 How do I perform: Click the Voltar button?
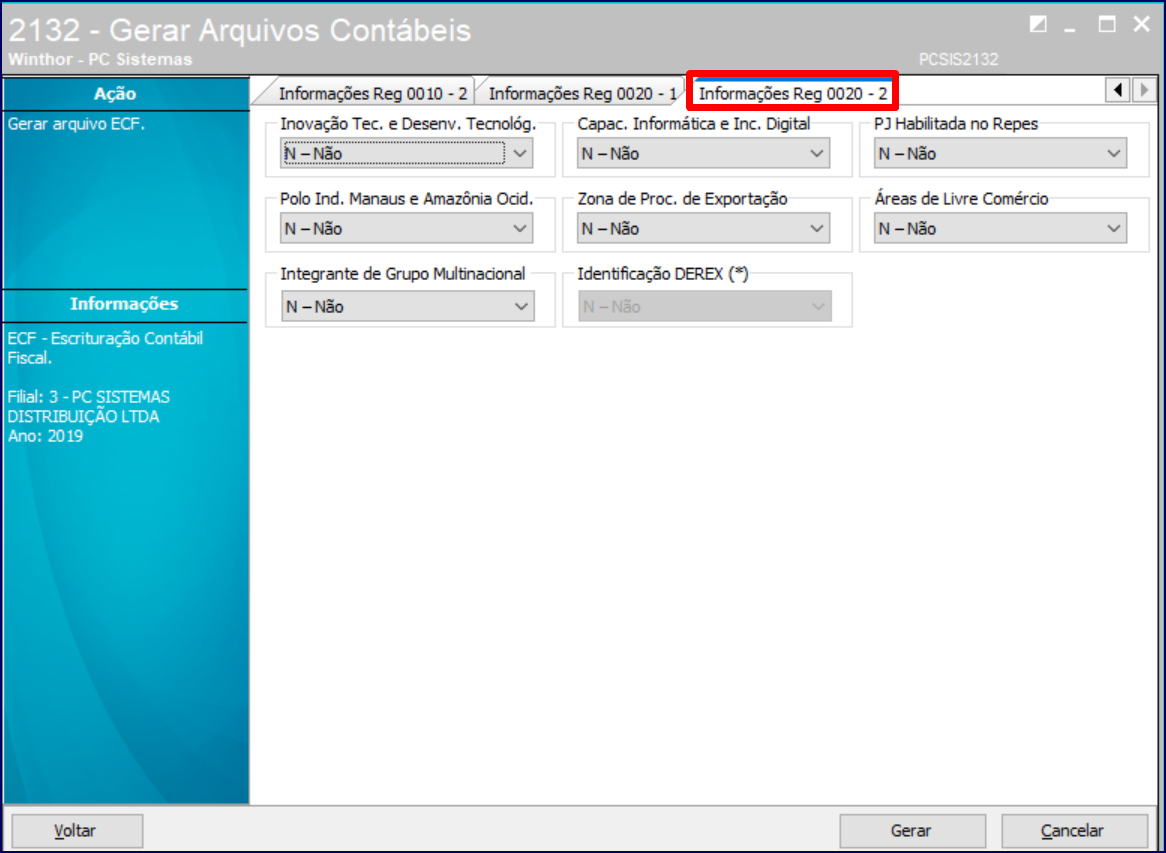(77, 831)
